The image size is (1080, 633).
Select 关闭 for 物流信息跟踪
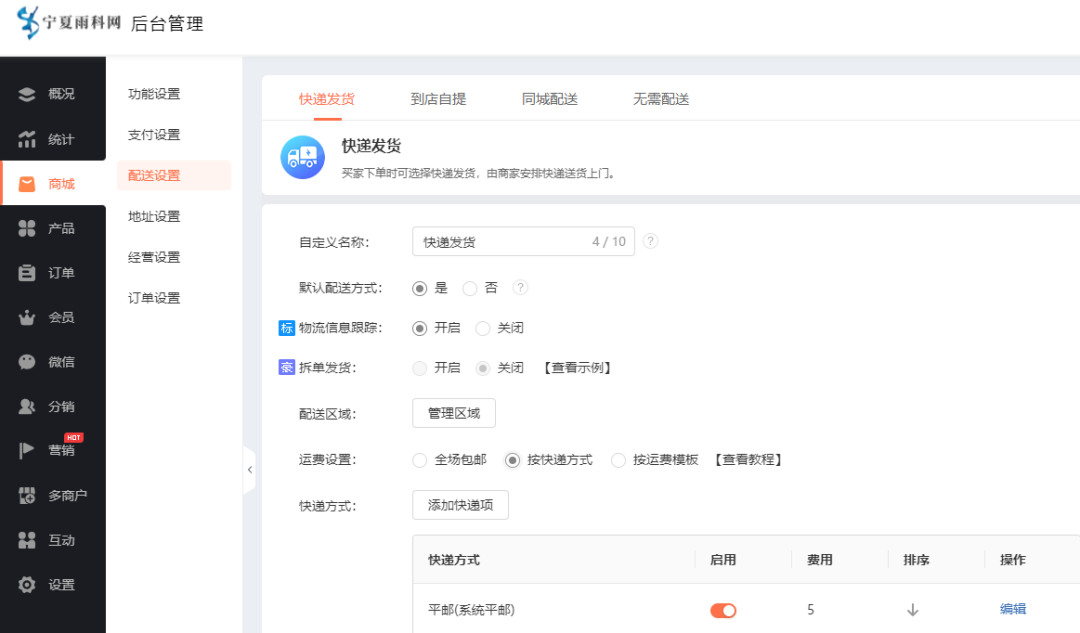[483, 328]
